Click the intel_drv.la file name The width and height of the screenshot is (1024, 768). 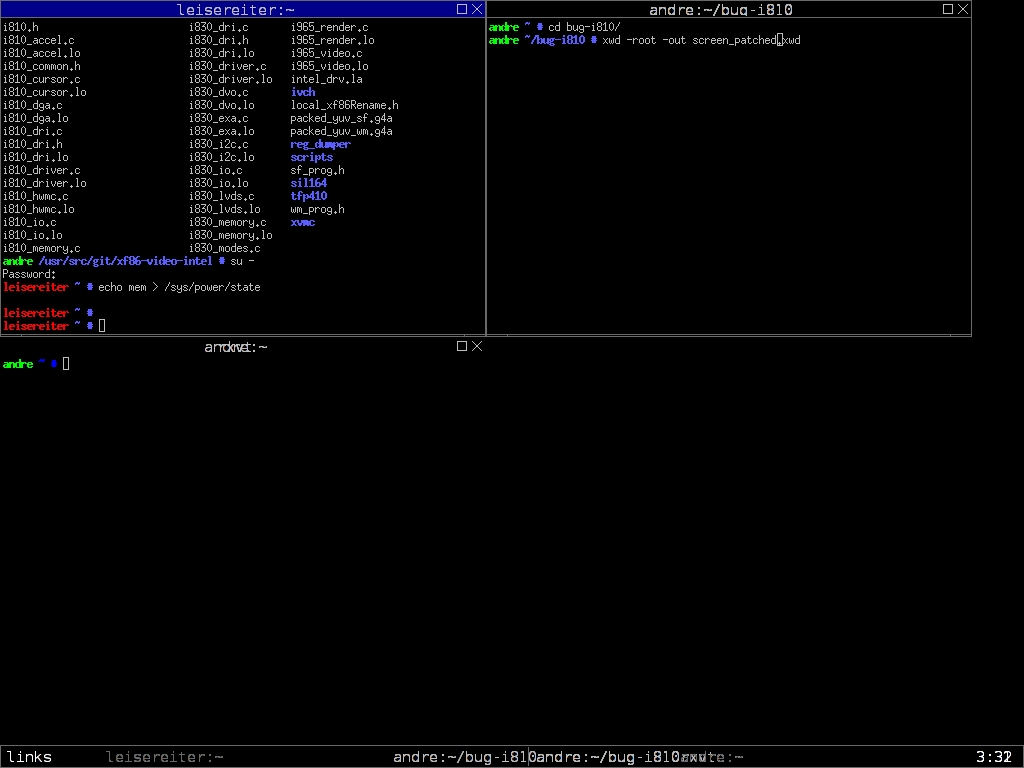coord(326,79)
